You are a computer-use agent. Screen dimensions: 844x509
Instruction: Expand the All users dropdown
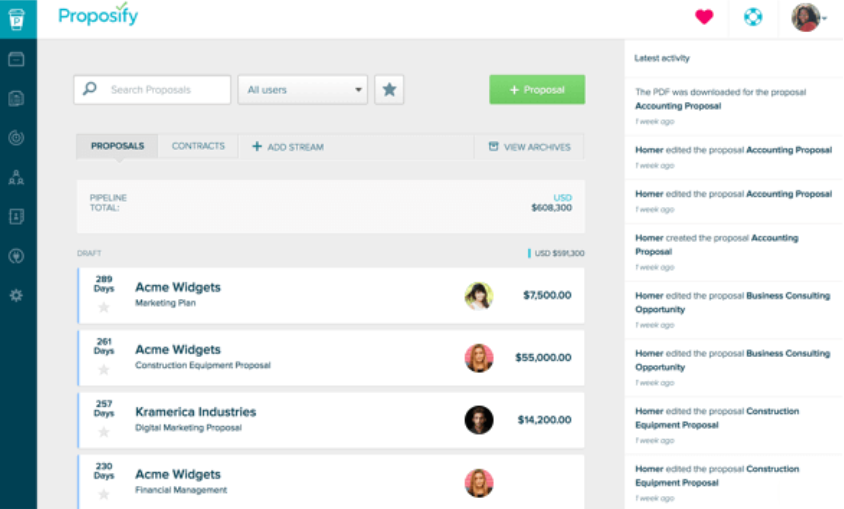[x=305, y=90]
